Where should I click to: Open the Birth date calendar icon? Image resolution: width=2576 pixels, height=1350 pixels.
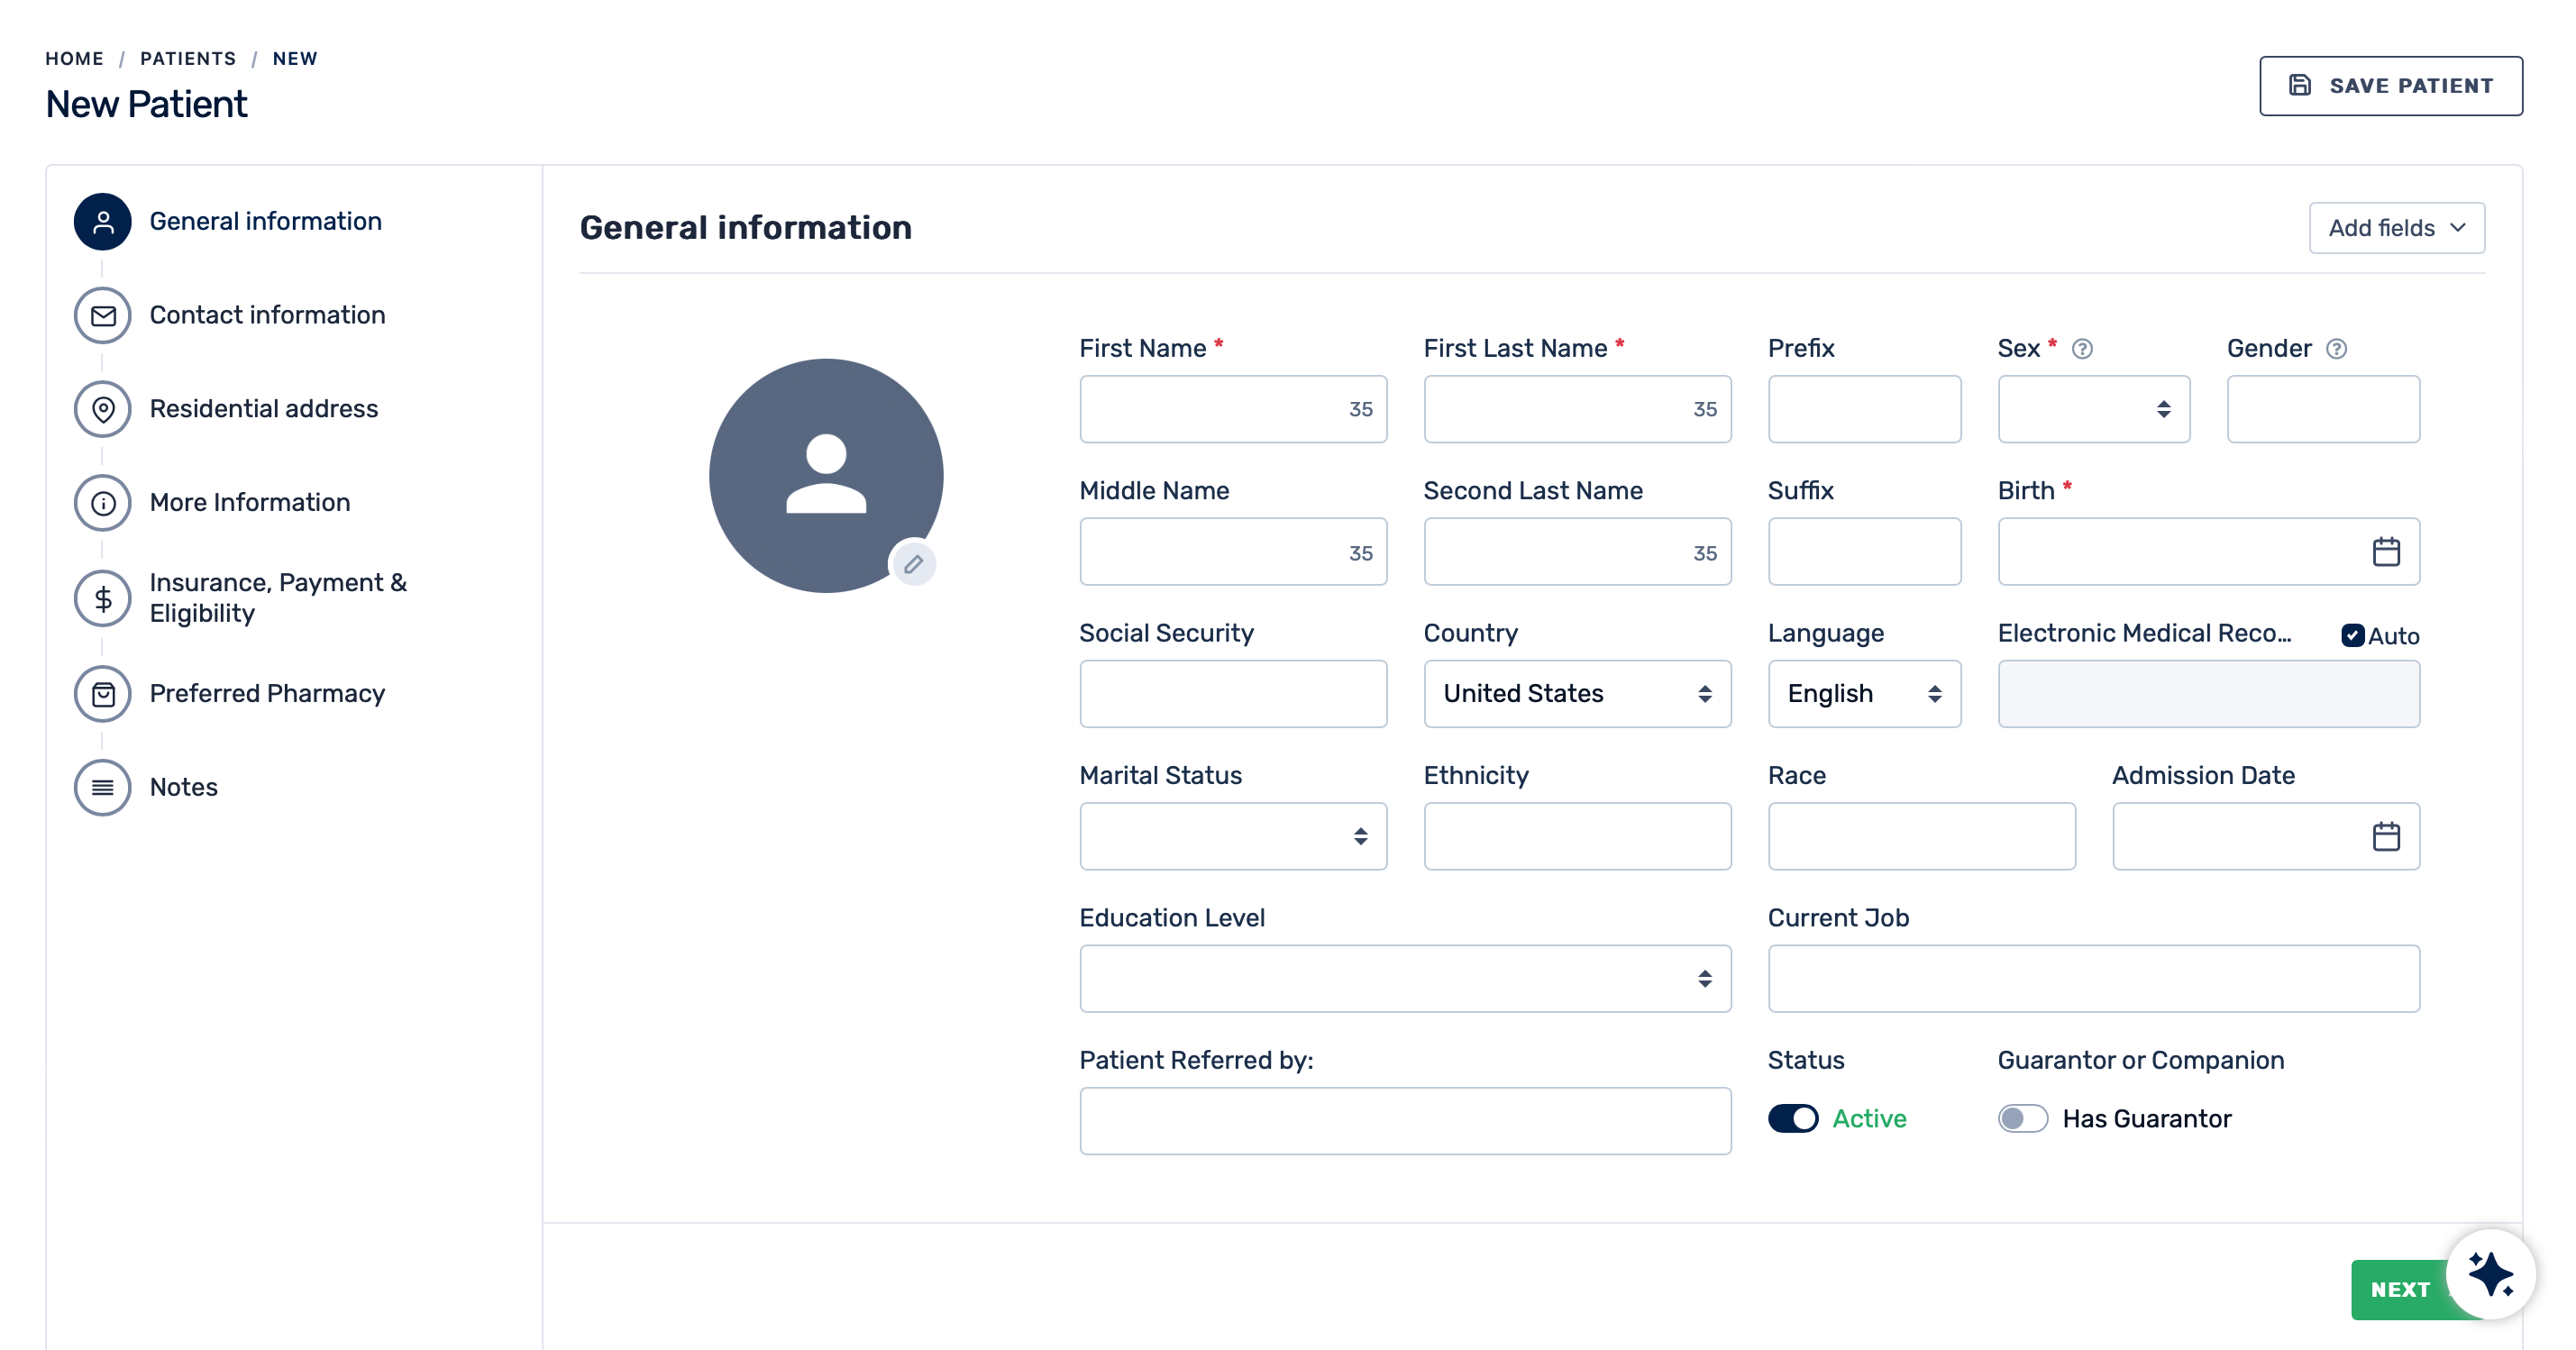tap(2386, 551)
